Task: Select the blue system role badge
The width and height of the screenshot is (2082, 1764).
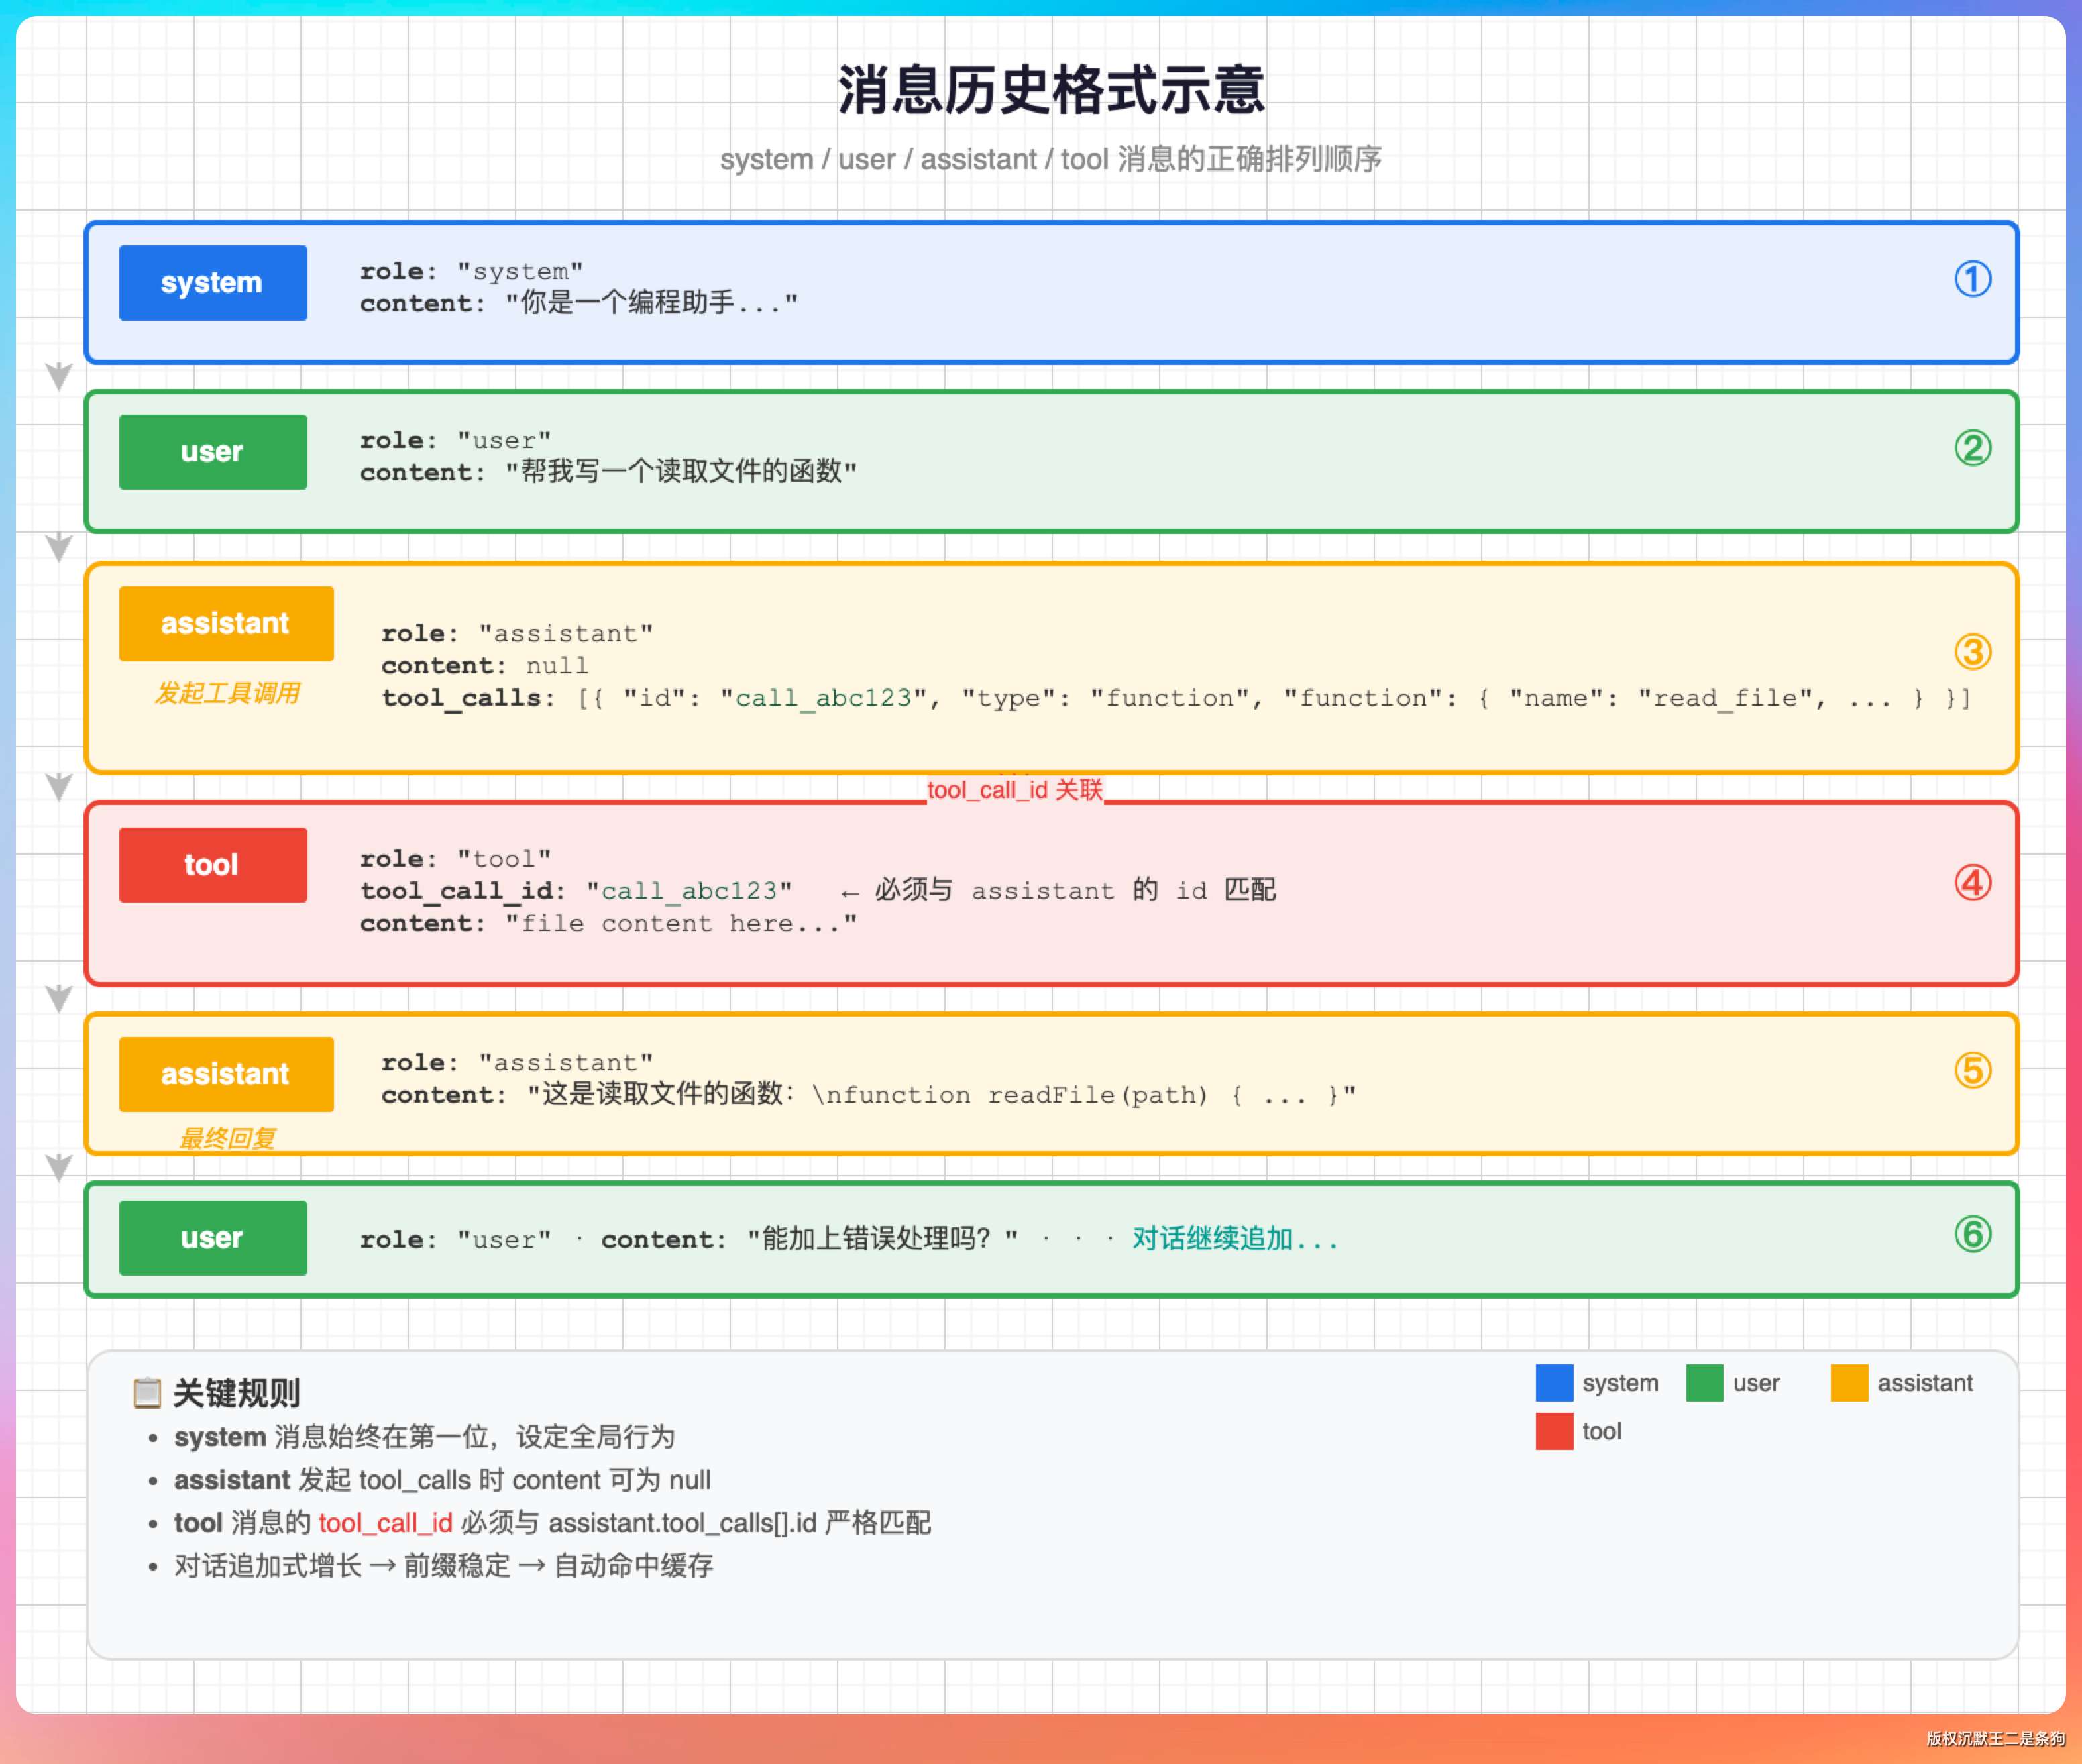Action: 213,283
